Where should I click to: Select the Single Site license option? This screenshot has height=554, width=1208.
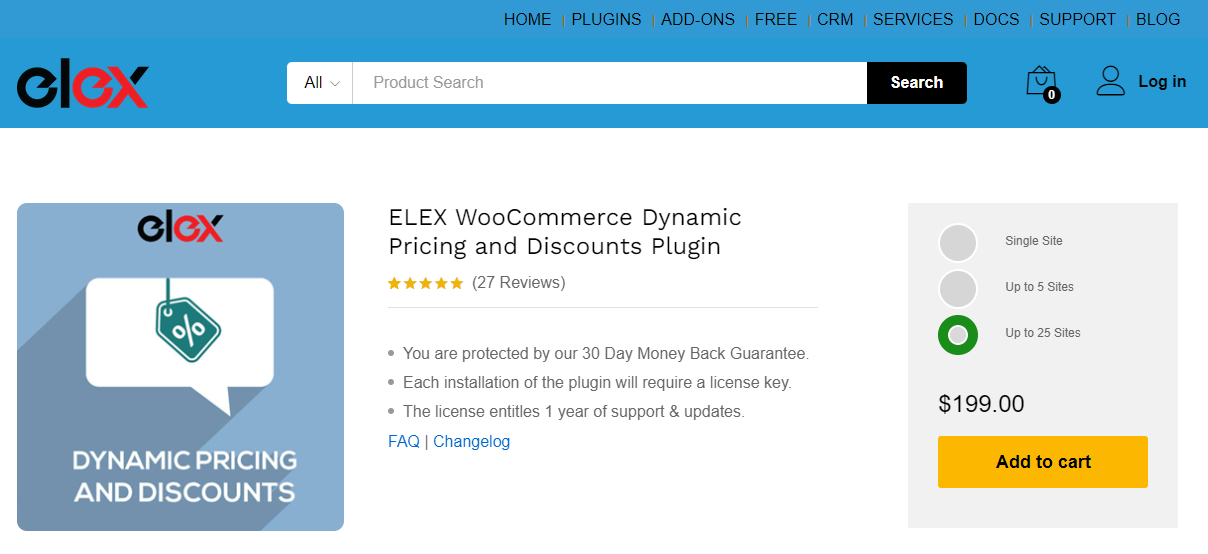958,243
